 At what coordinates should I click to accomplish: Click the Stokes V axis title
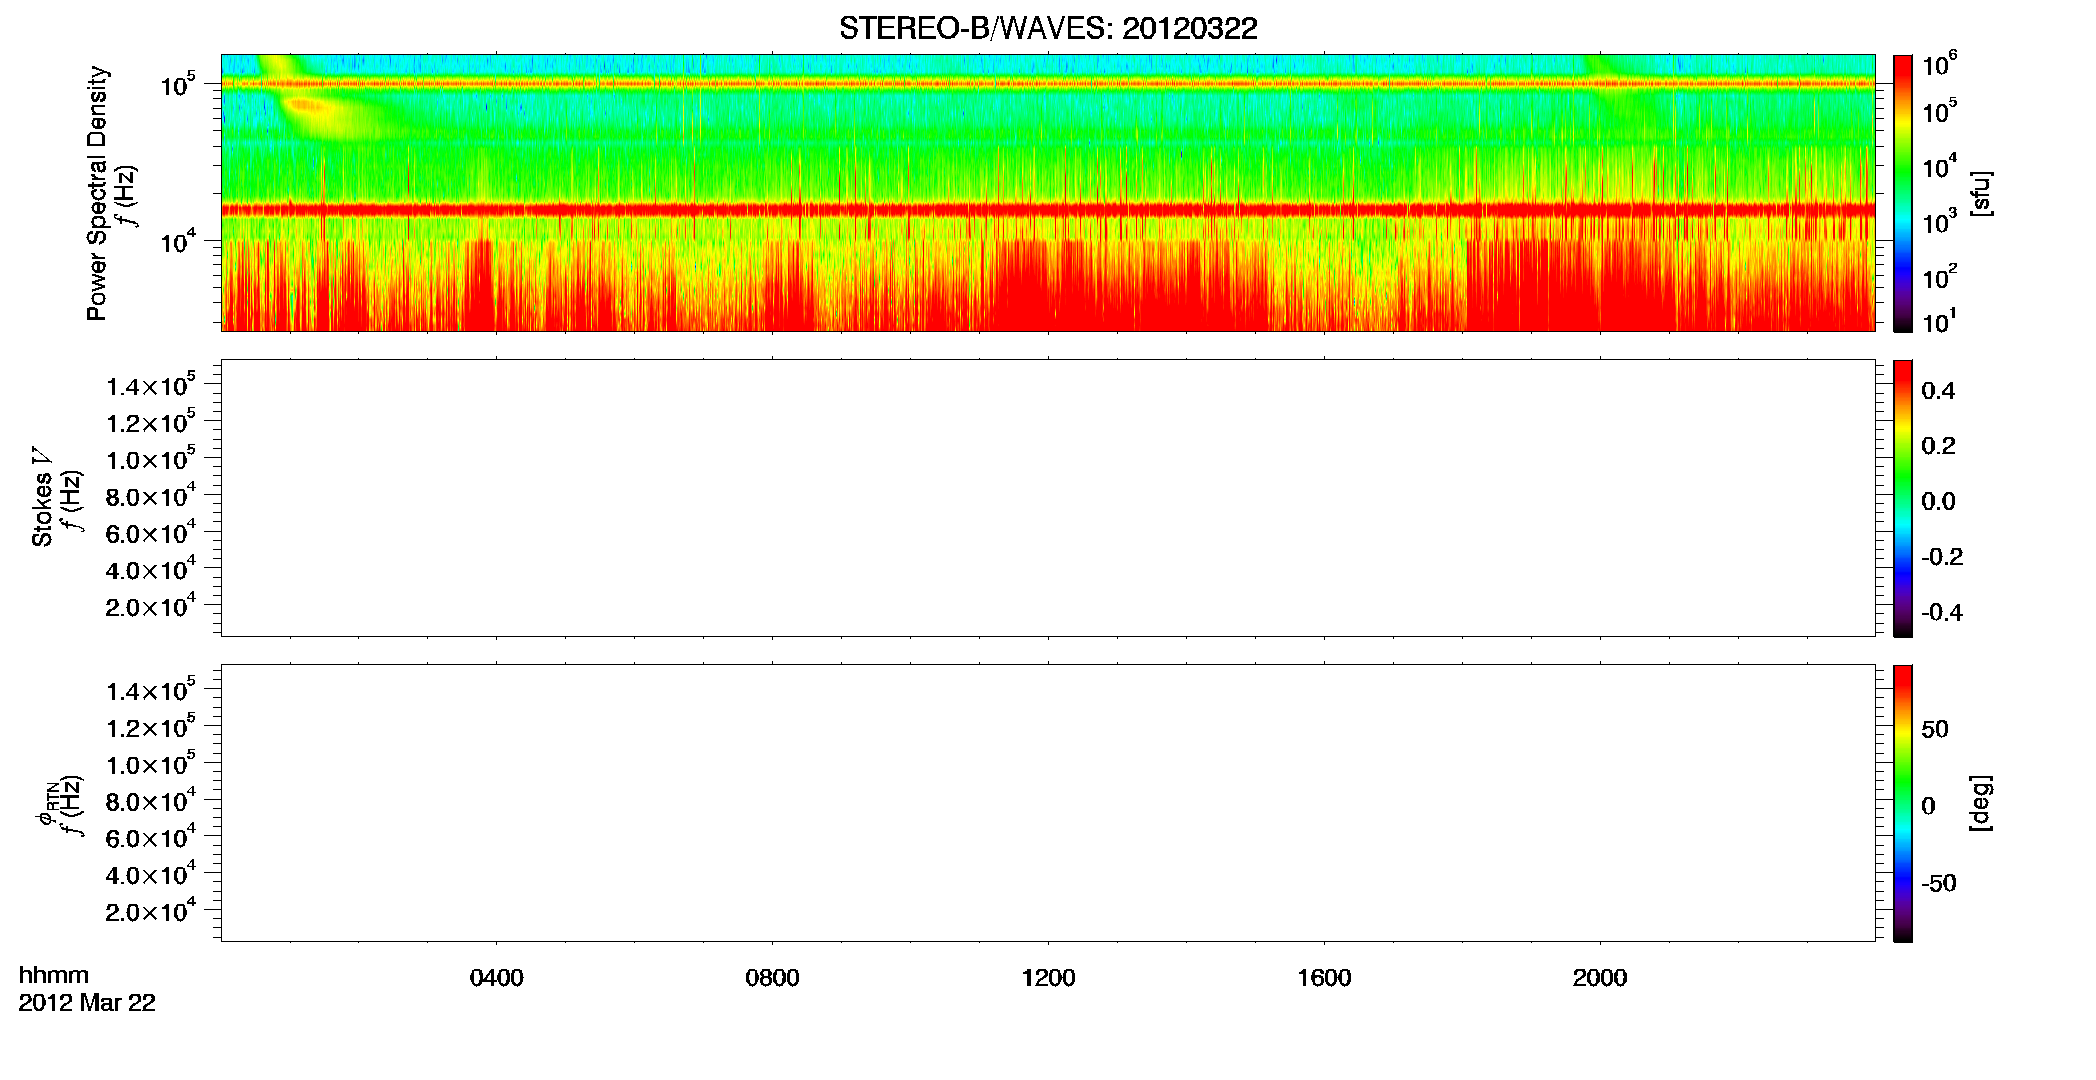coord(42,498)
